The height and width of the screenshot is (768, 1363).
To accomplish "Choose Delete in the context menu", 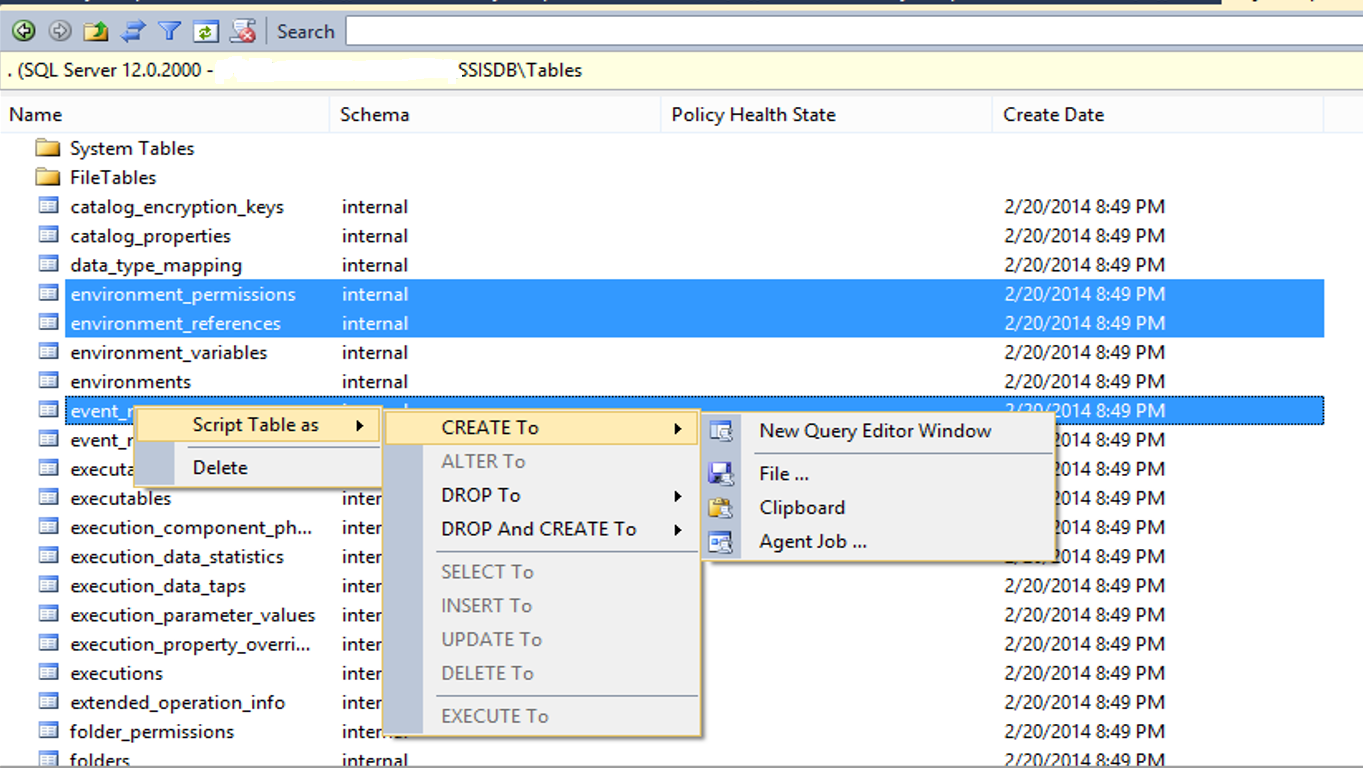I will (220, 467).
